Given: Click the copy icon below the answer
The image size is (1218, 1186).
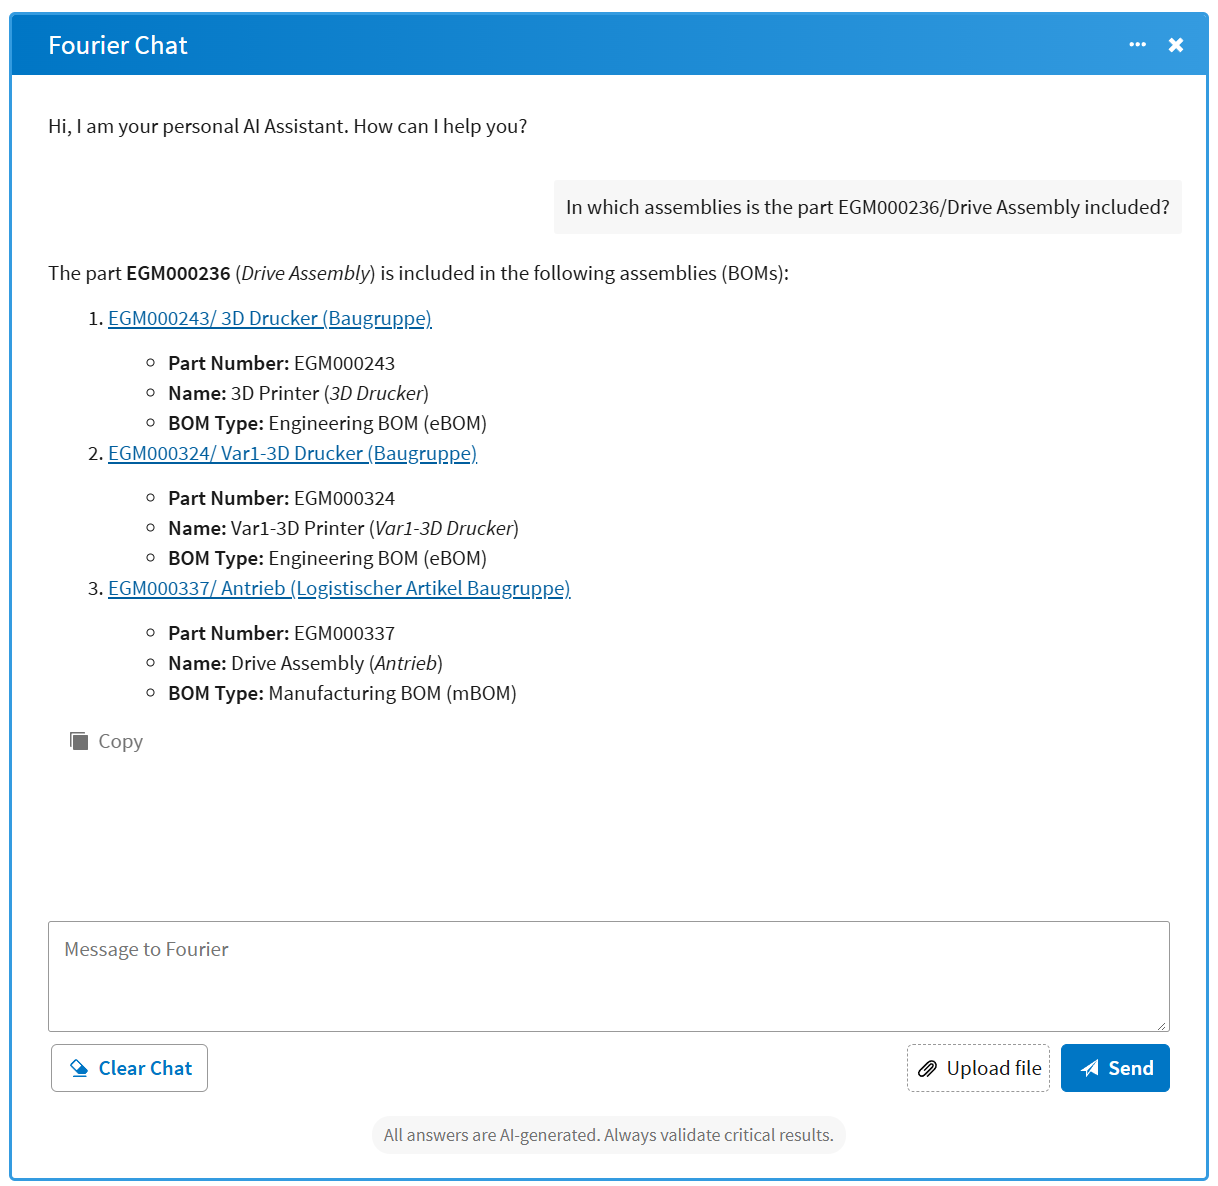Looking at the screenshot, I should tap(79, 741).
